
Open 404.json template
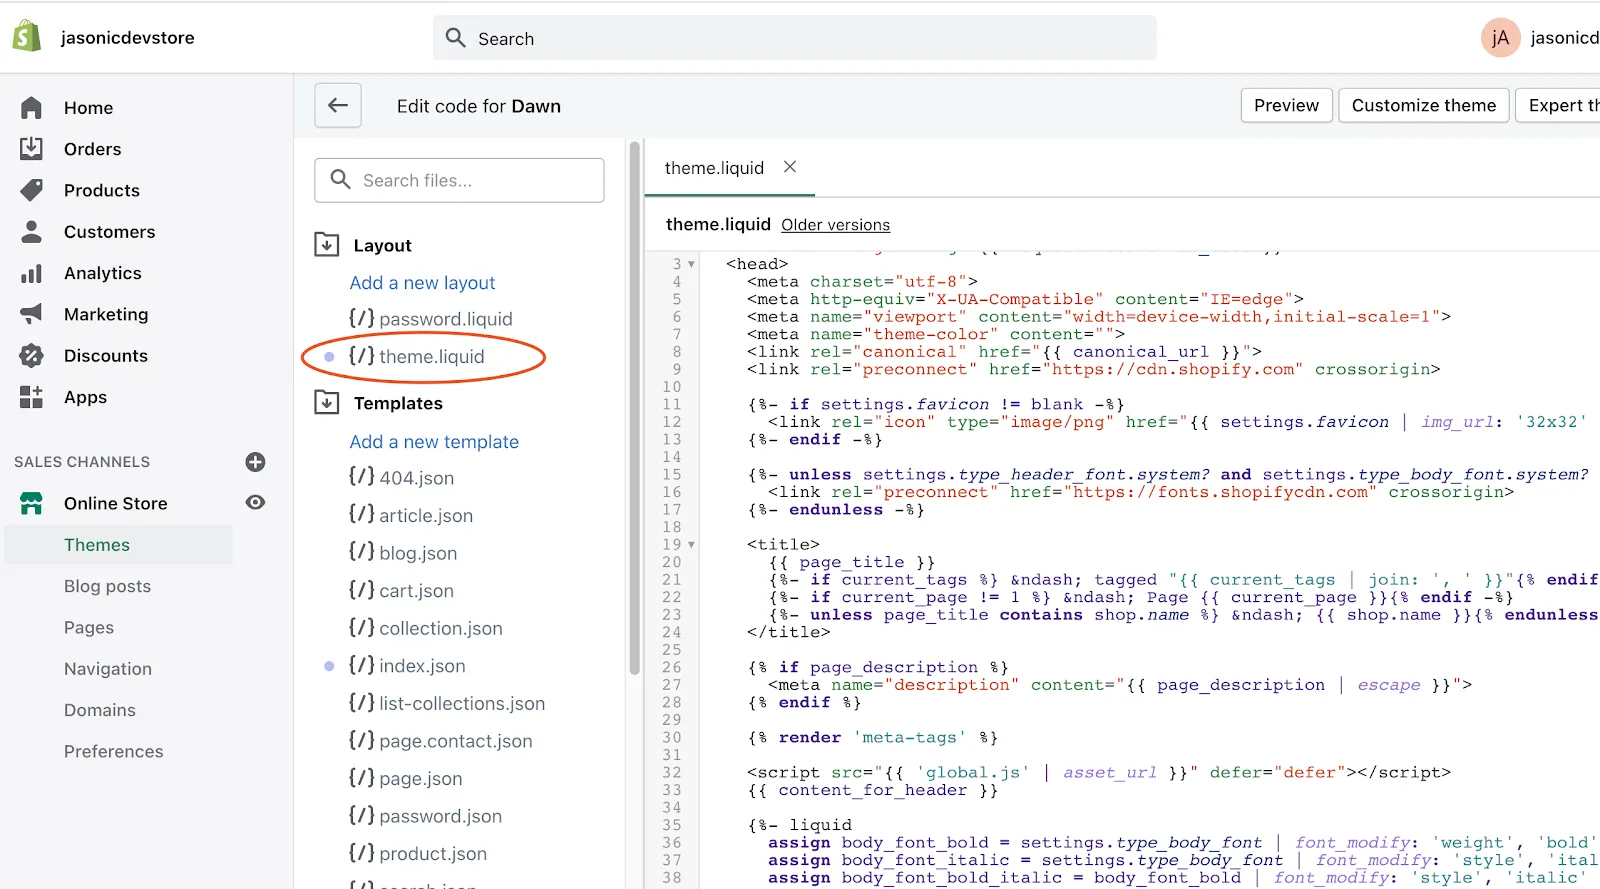(x=401, y=478)
